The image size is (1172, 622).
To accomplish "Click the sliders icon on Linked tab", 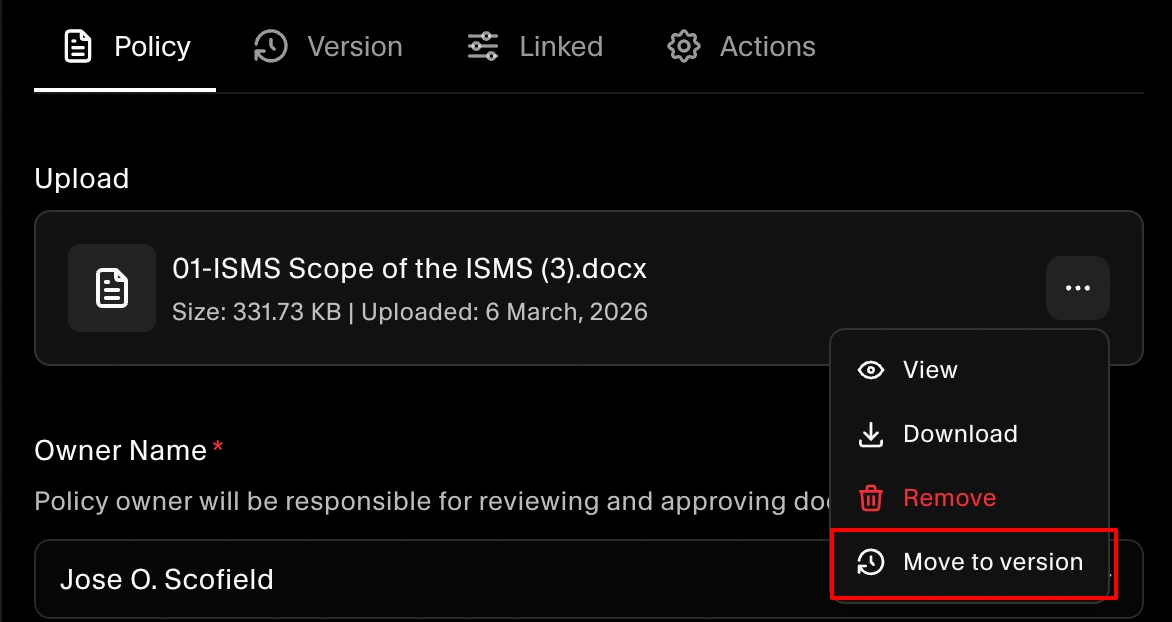I will [x=483, y=47].
